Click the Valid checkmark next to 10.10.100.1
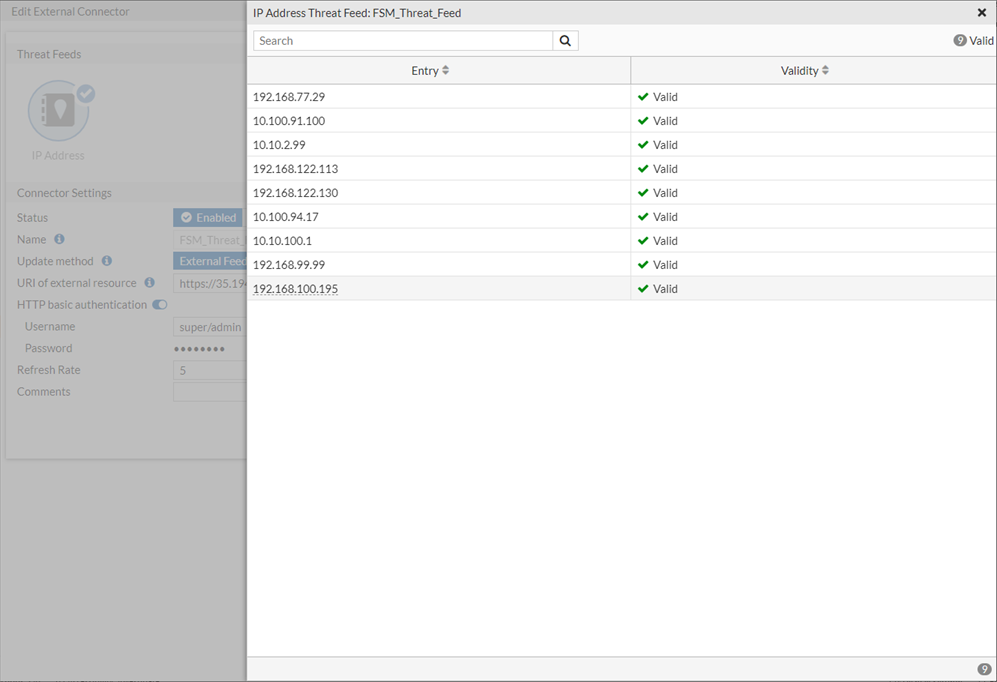Image resolution: width=997 pixels, height=682 pixels. (x=643, y=241)
